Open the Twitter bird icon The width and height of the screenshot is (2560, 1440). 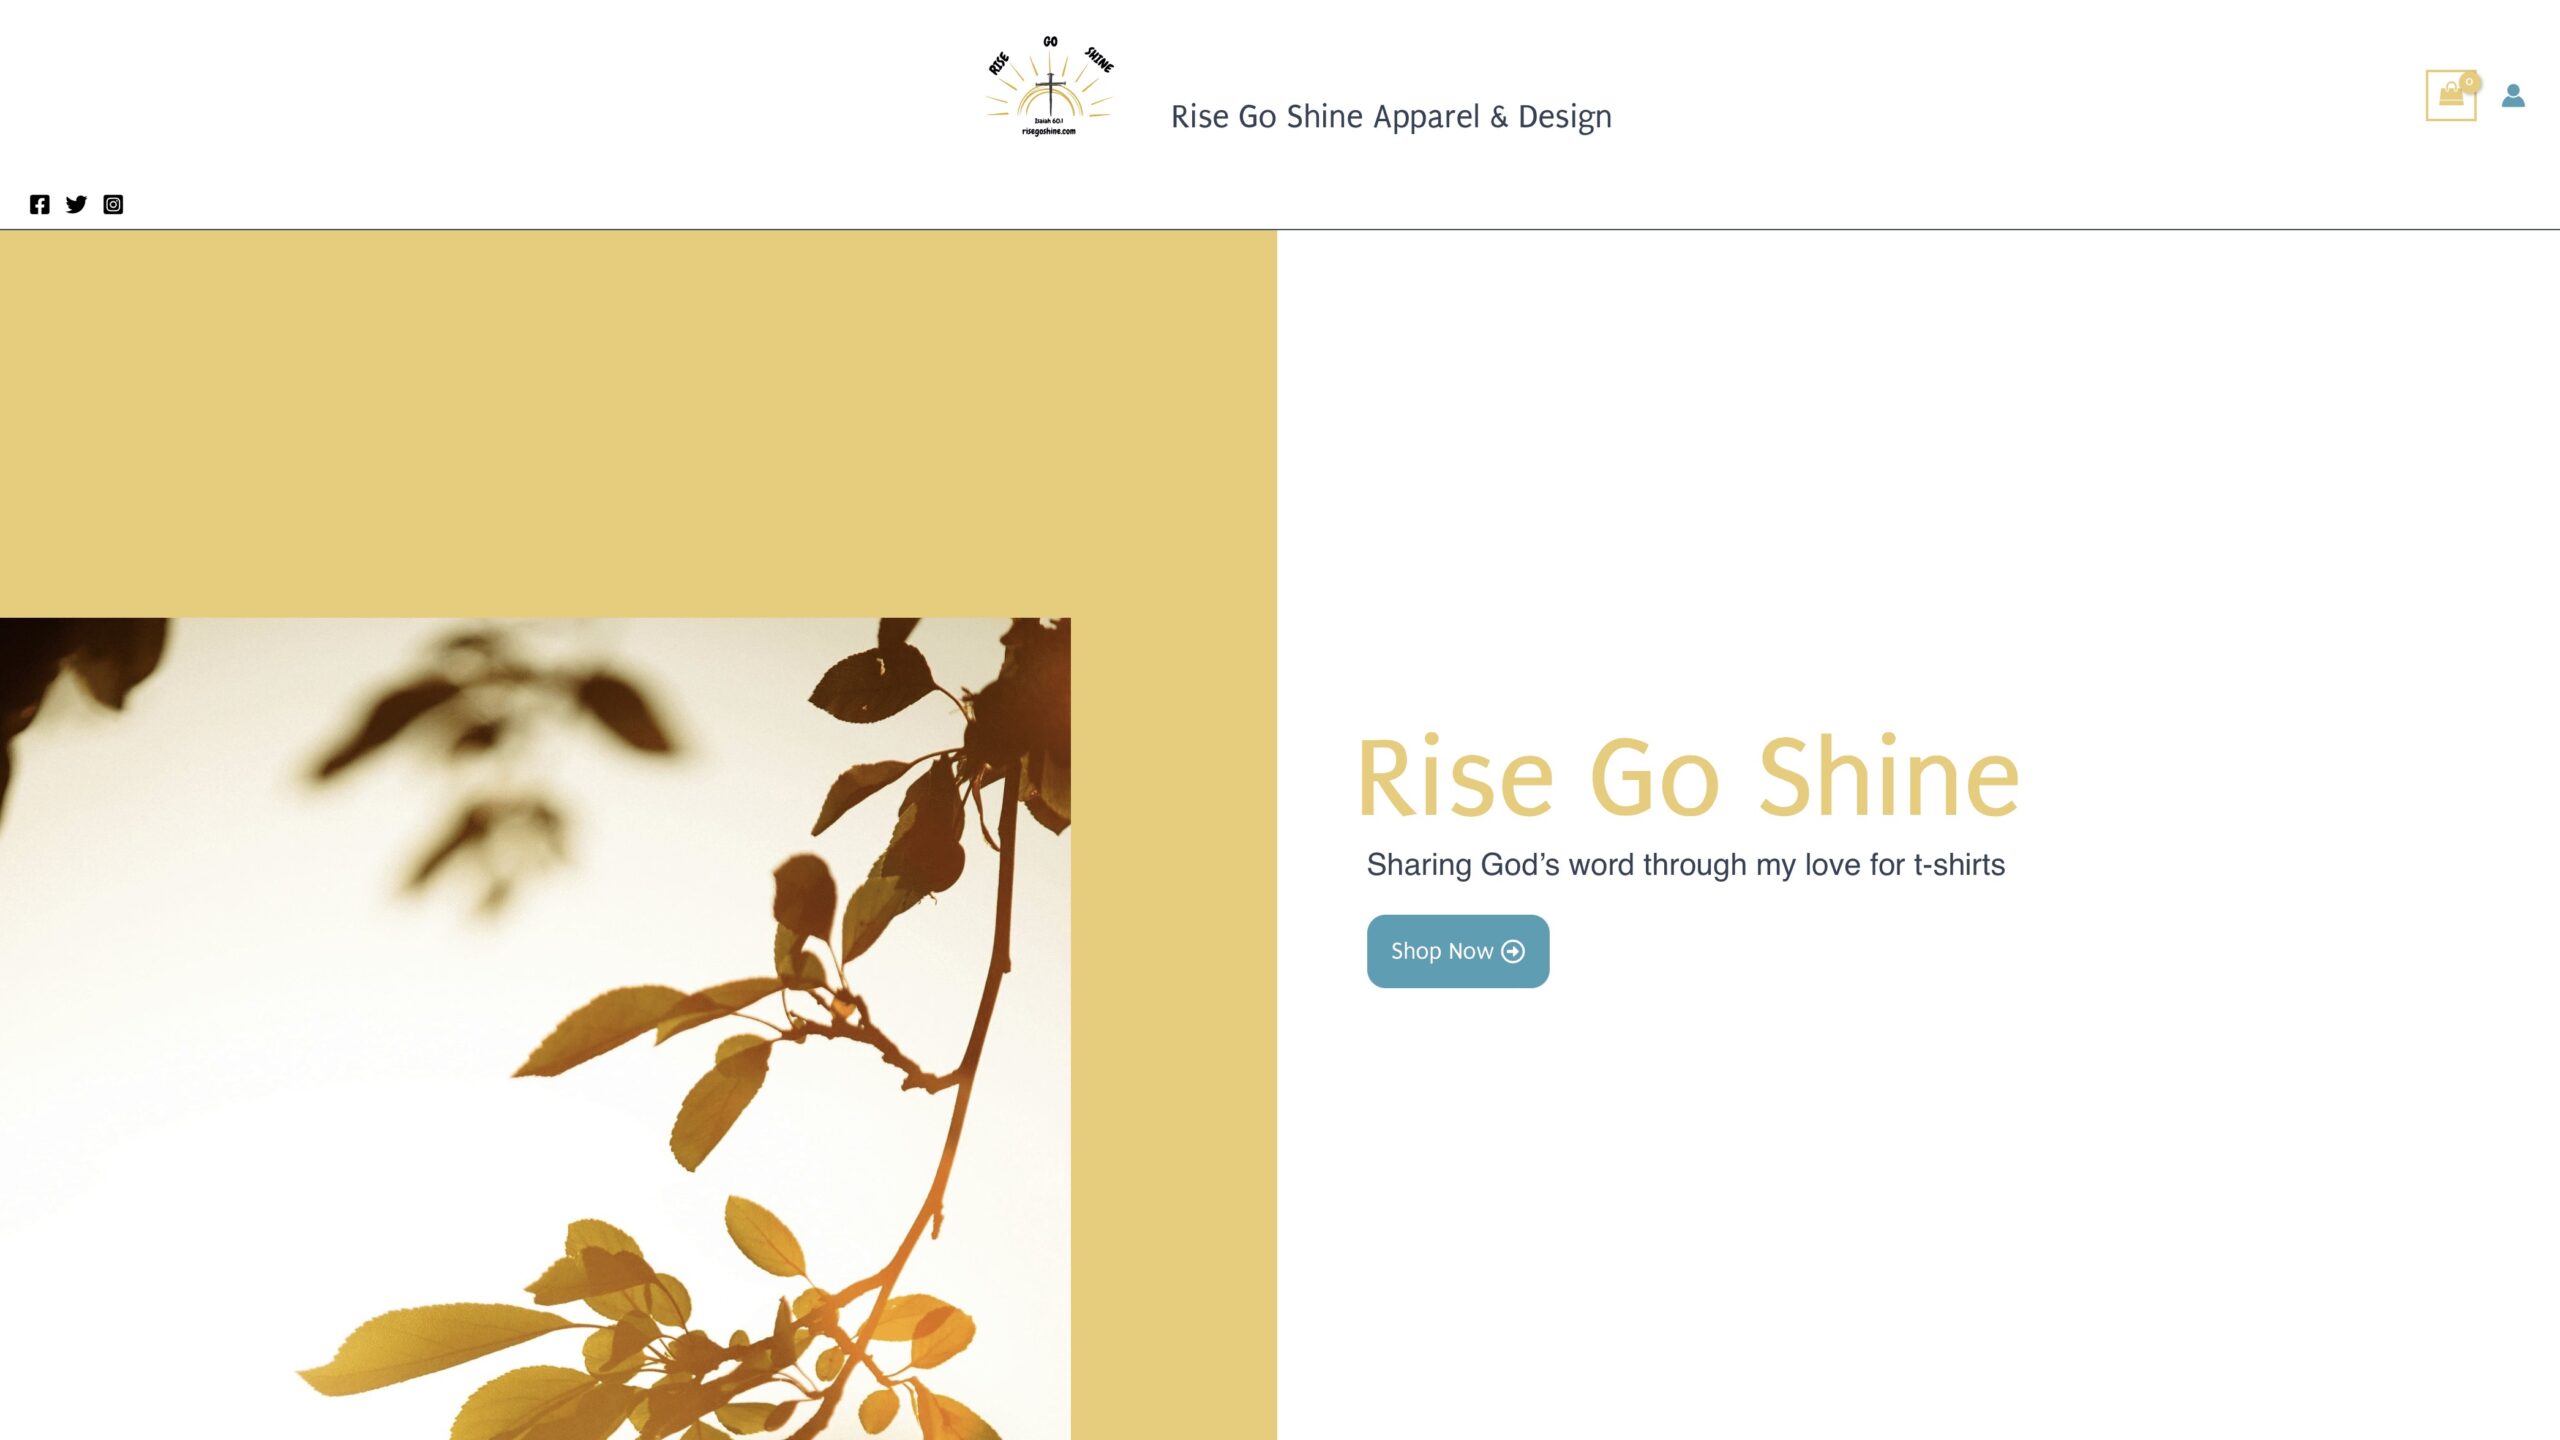pyautogui.click(x=76, y=204)
